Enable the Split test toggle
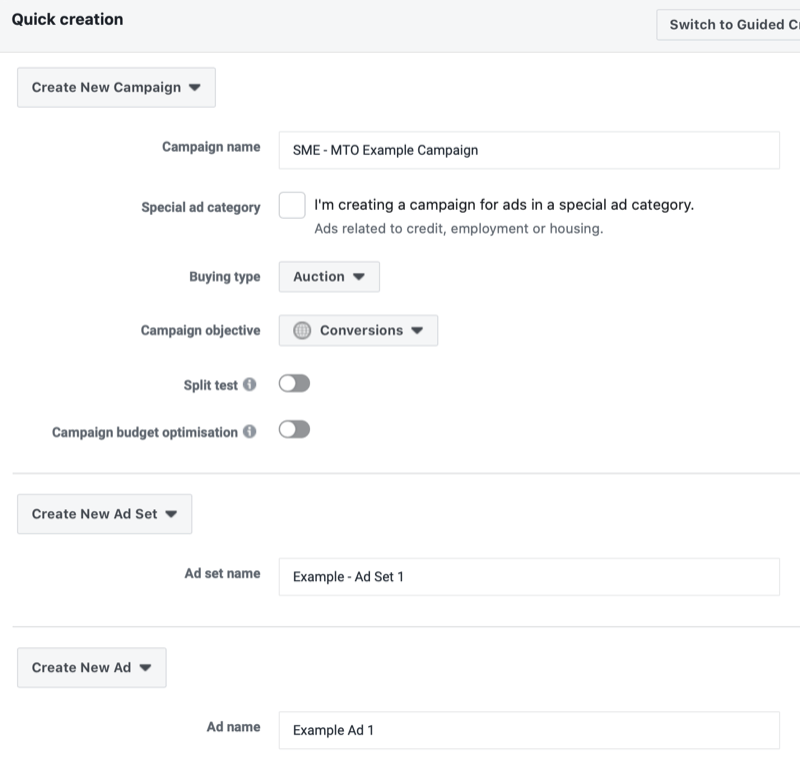The height and width of the screenshot is (763, 800). [295, 383]
